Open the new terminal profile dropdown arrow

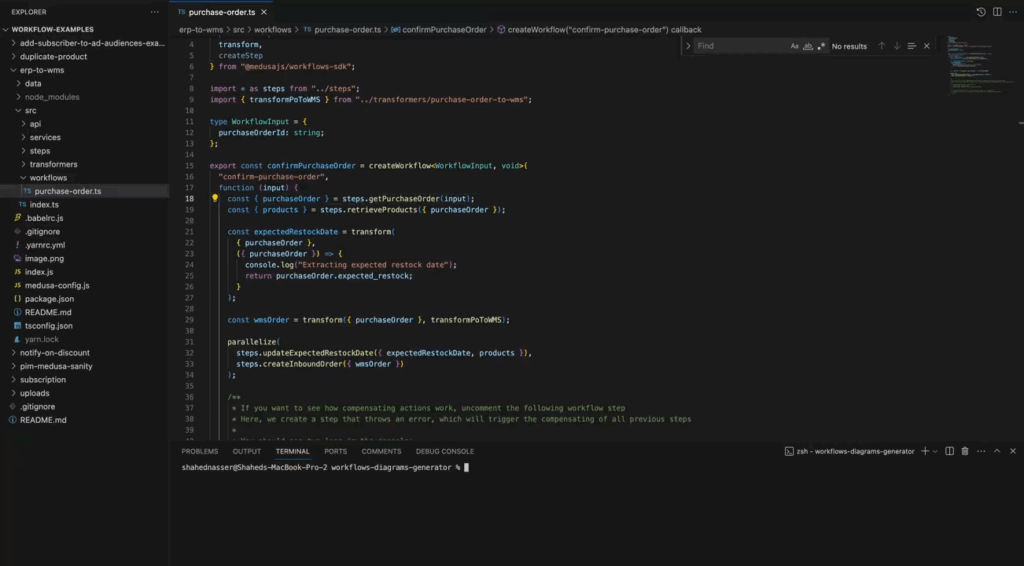coord(934,451)
